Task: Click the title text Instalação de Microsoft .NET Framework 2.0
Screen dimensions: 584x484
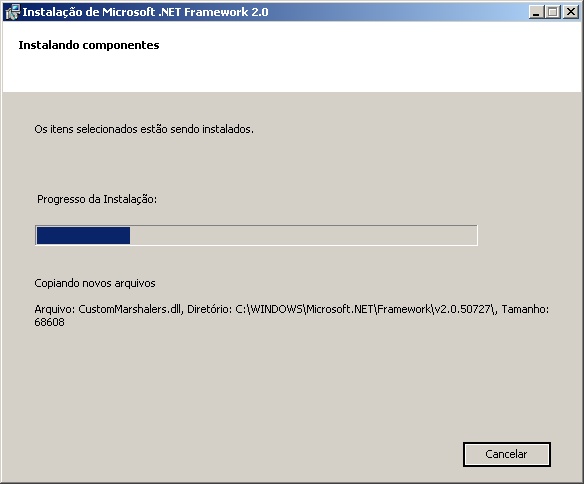Action: click(x=145, y=12)
